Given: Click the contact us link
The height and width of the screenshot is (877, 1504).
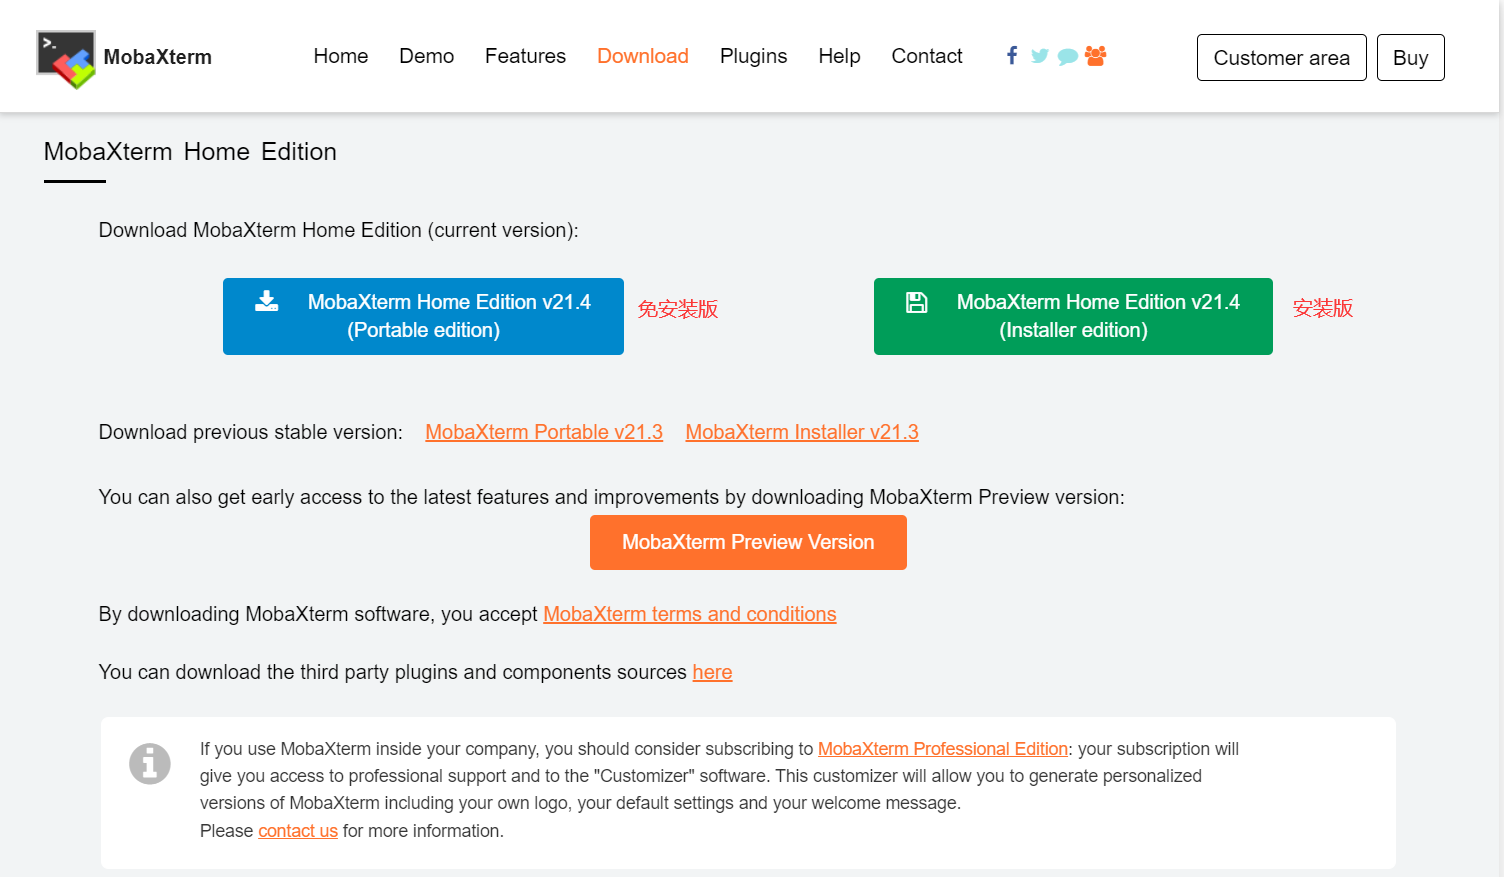Looking at the screenshot, I should pos(298,830).
